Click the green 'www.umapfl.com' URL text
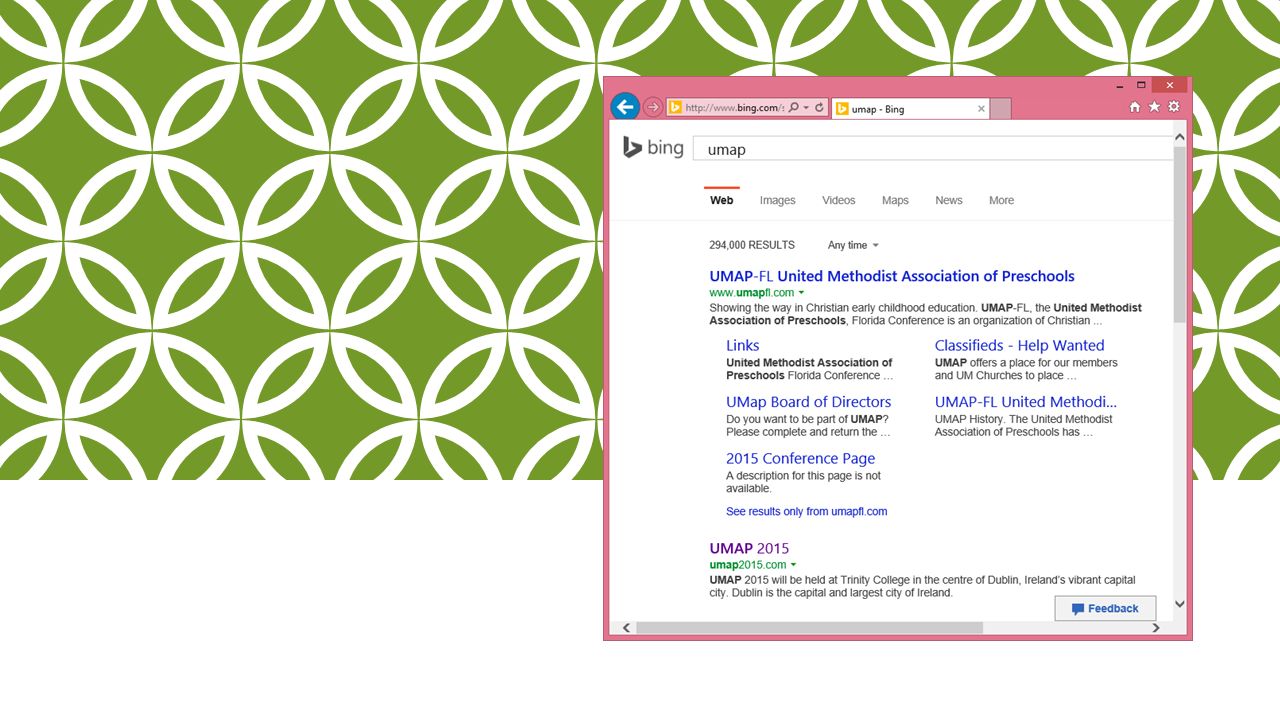The image size is (1280, 720). 752,292
